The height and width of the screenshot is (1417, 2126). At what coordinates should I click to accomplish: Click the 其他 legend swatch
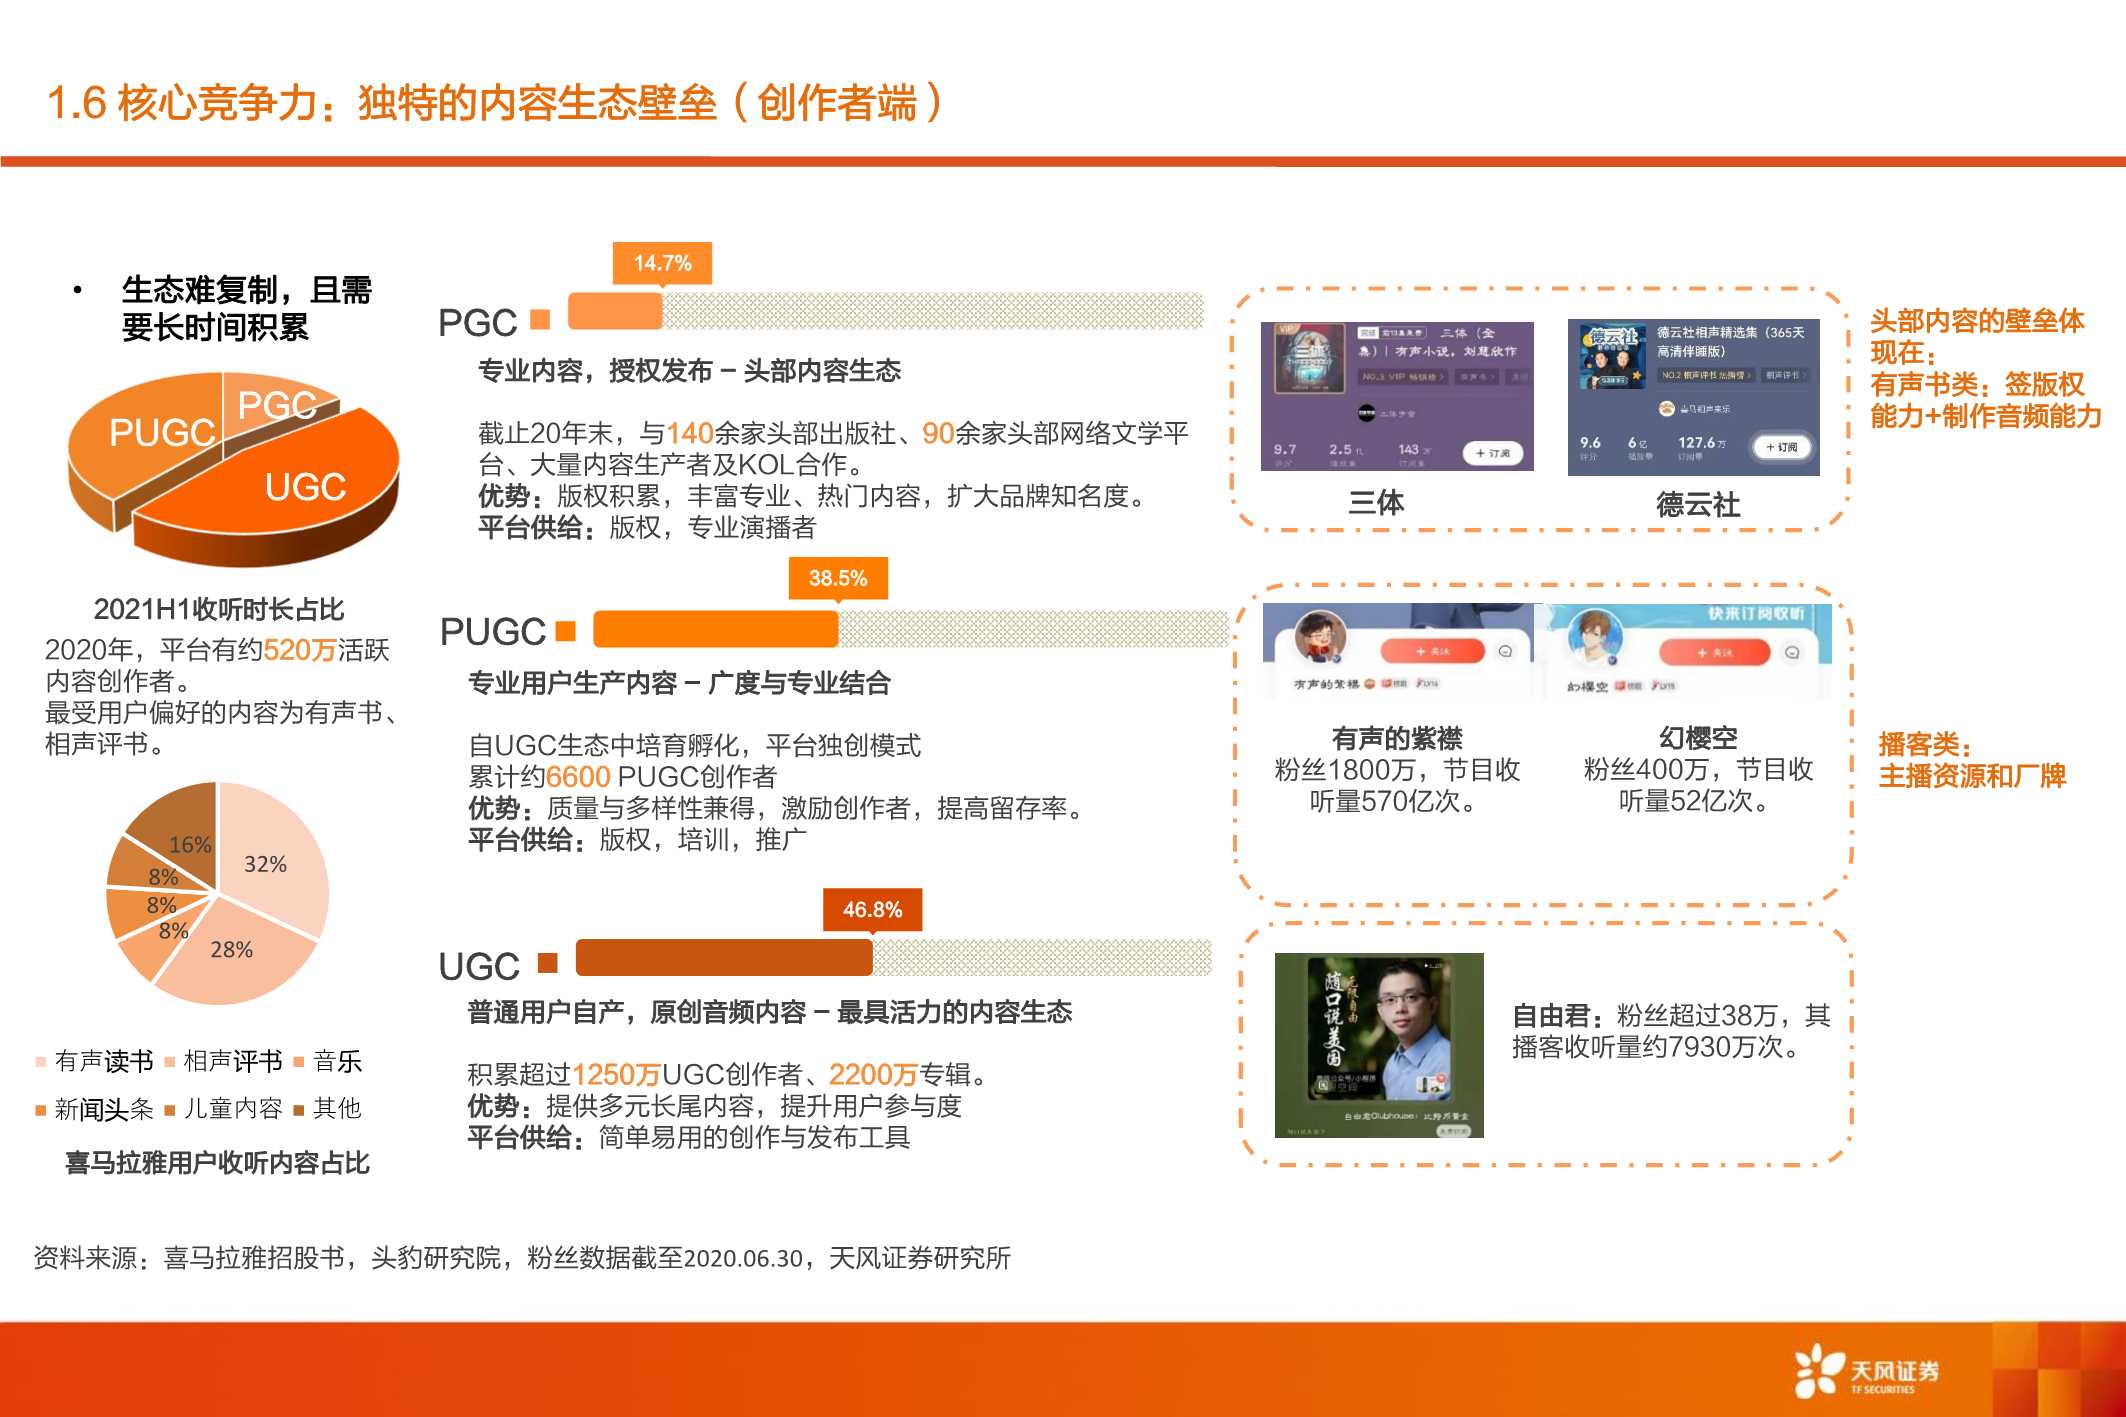coord(299,1110)
